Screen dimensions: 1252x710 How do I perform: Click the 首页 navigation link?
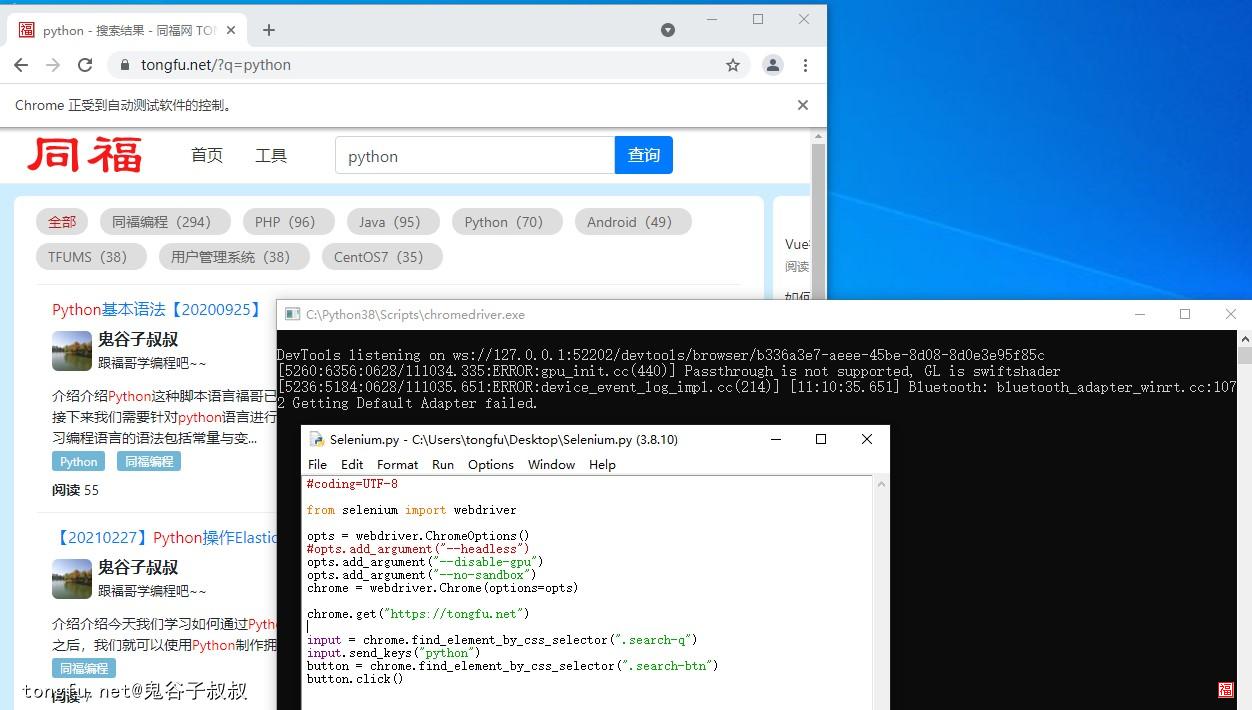tap(207, 155)
